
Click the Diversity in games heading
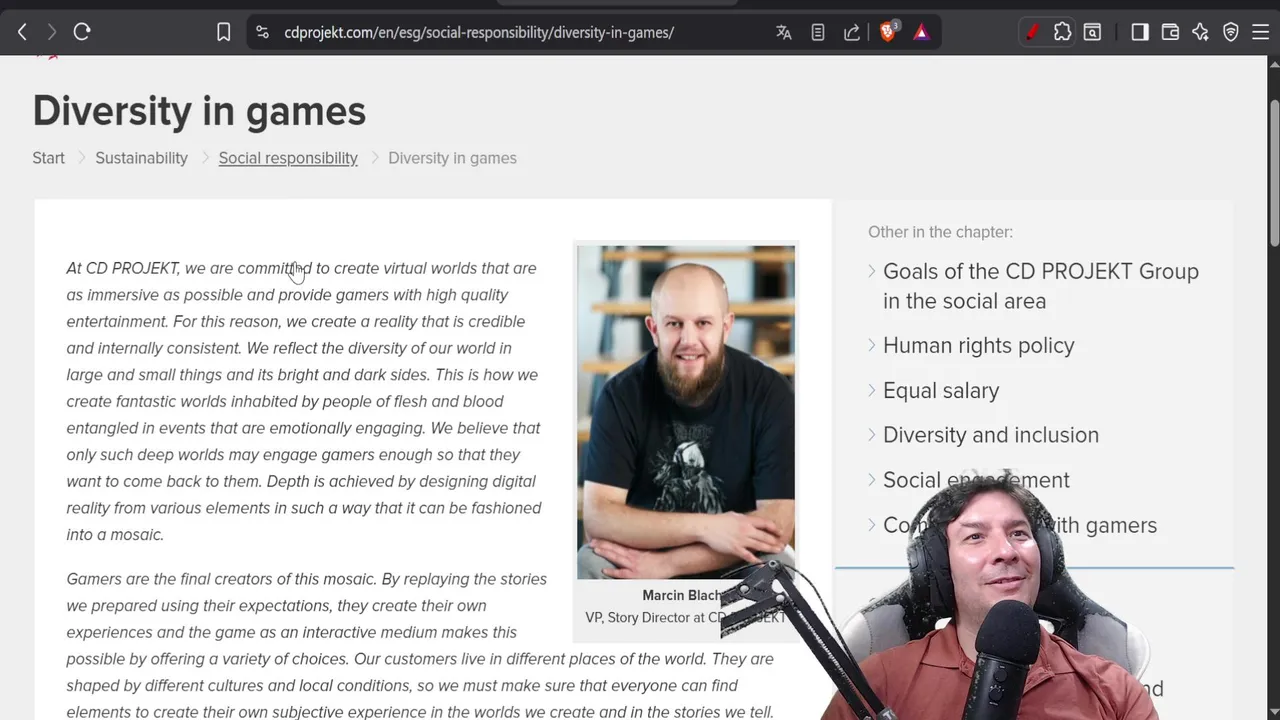click(199, 111)
